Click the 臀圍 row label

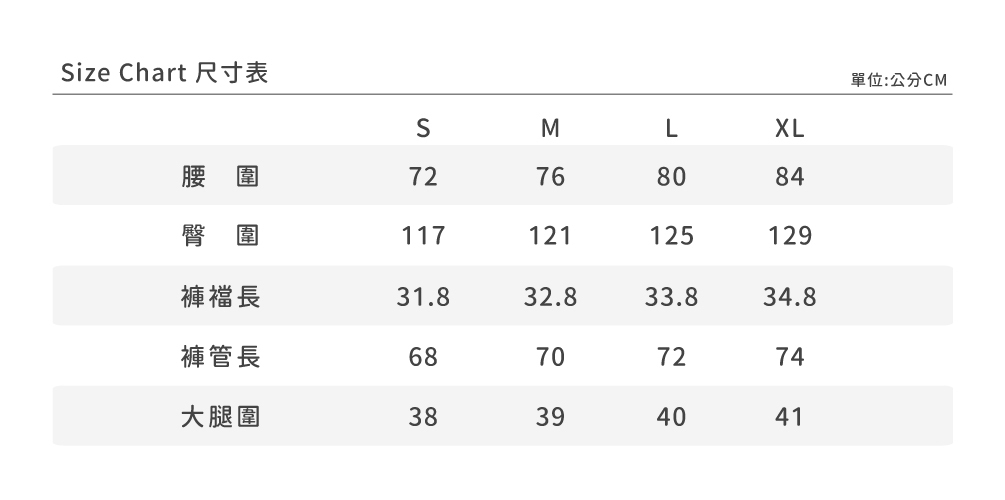(x=221, y=236)
